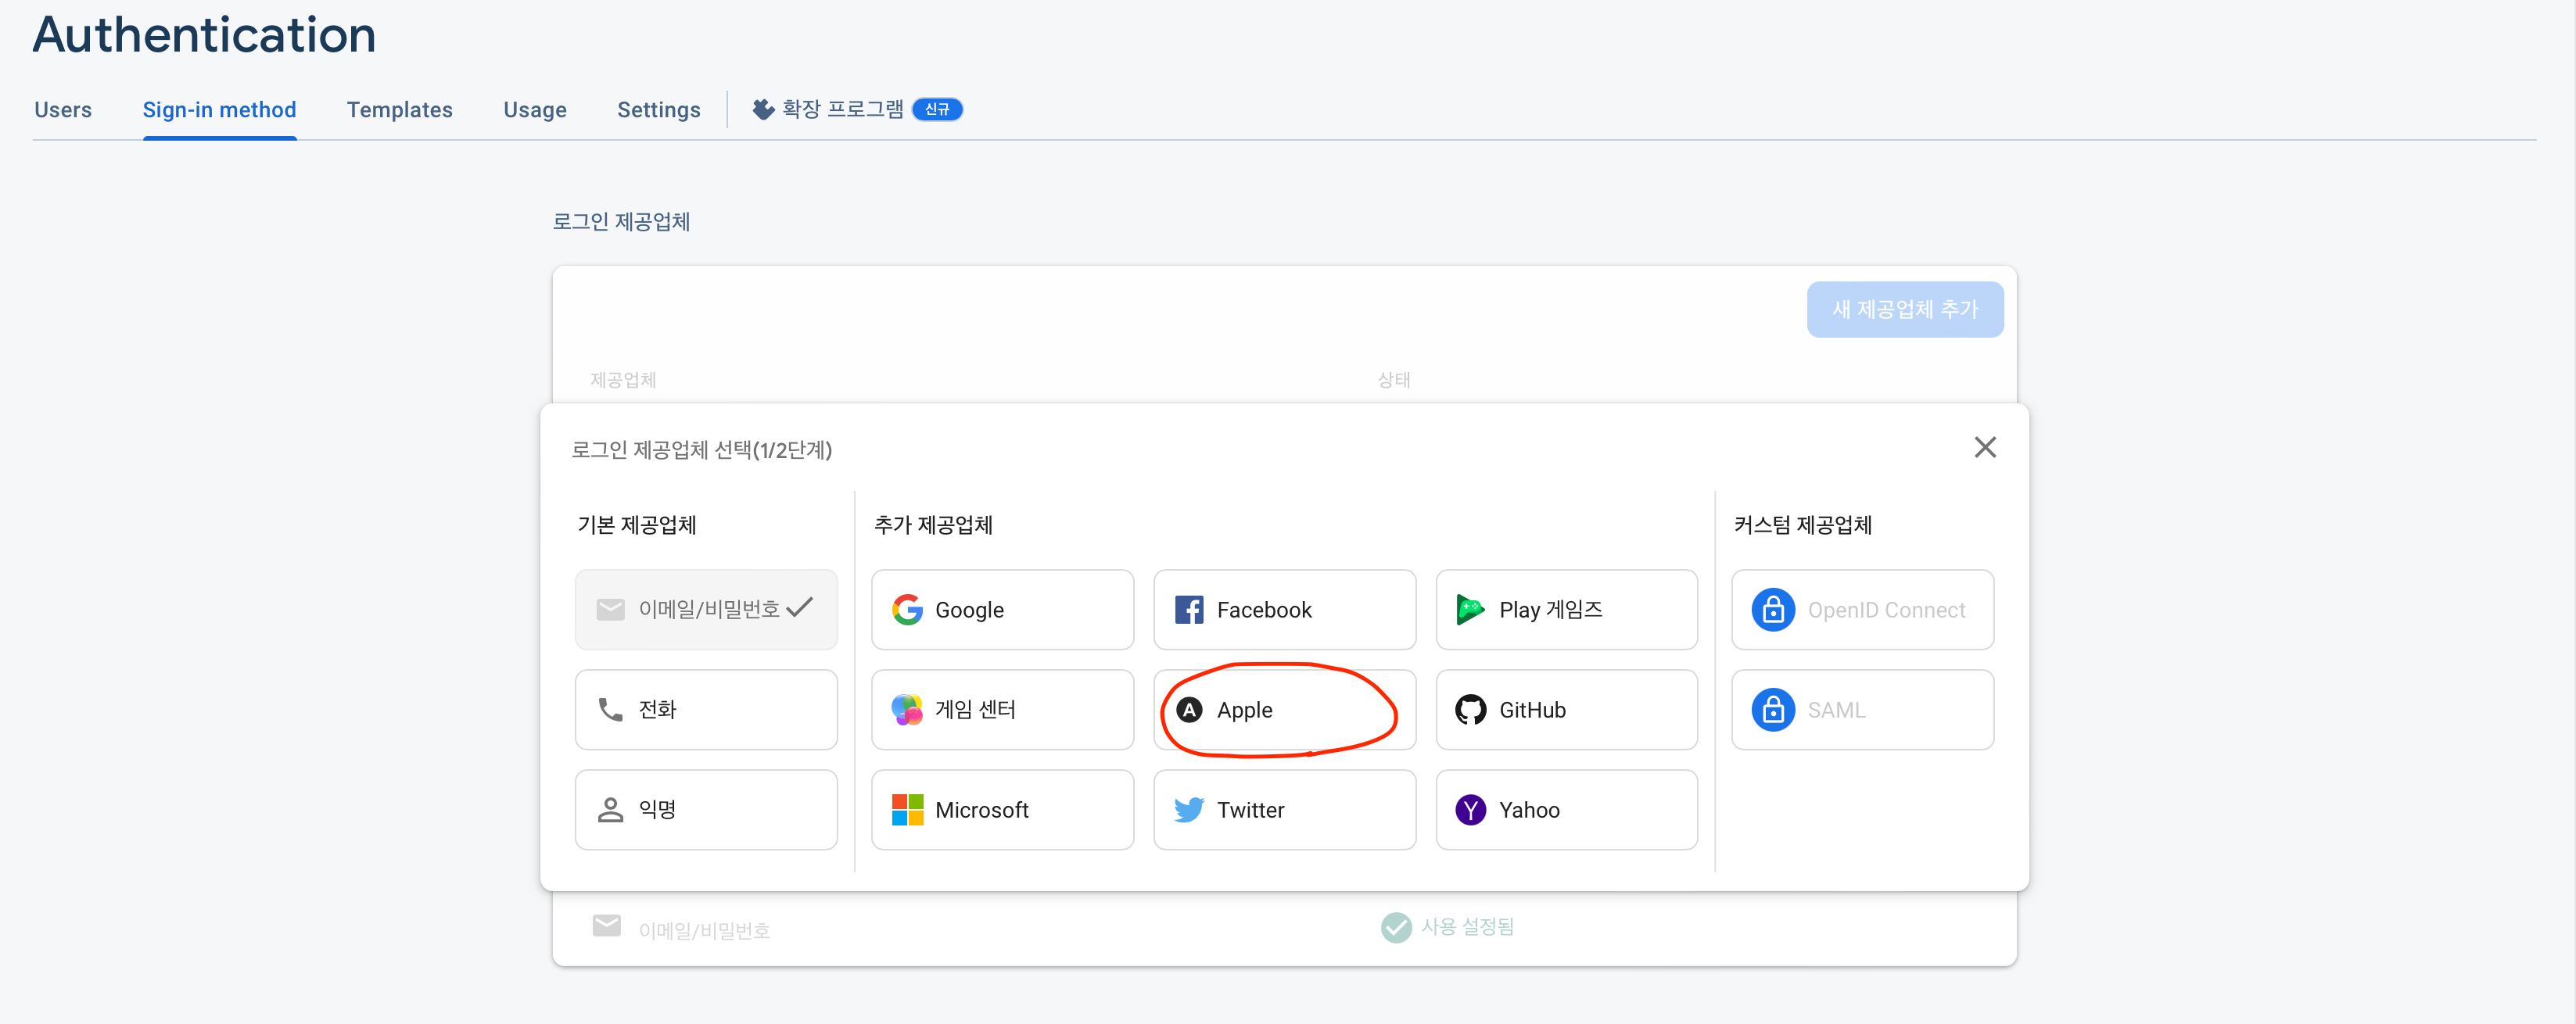Click the 새 제공업체 추가 button
This screenshot has width=2576, height=1024.
click(x=1904, y=309)
